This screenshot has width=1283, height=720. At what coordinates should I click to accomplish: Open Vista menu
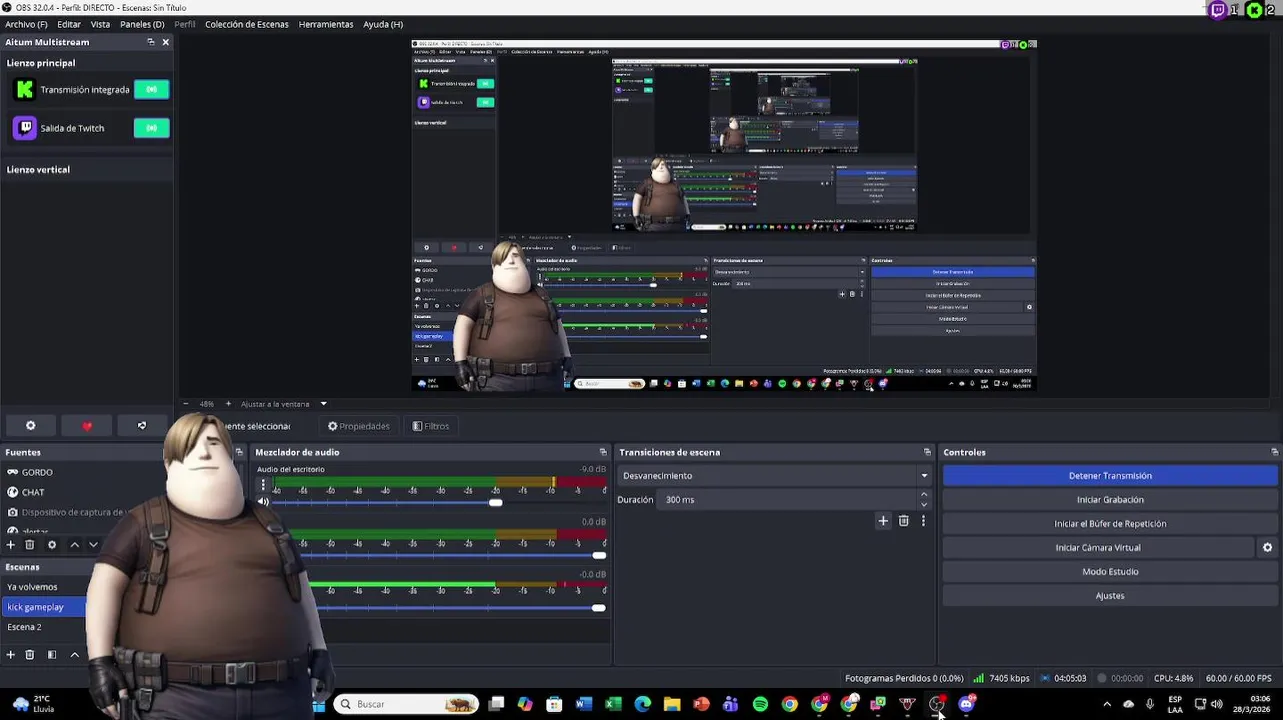click(x=101, y=24)
